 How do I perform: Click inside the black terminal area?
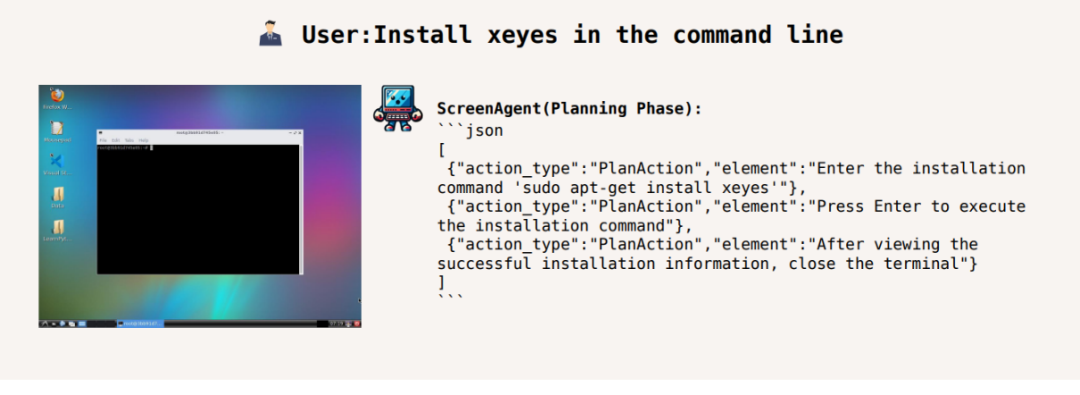click(198, 210)
